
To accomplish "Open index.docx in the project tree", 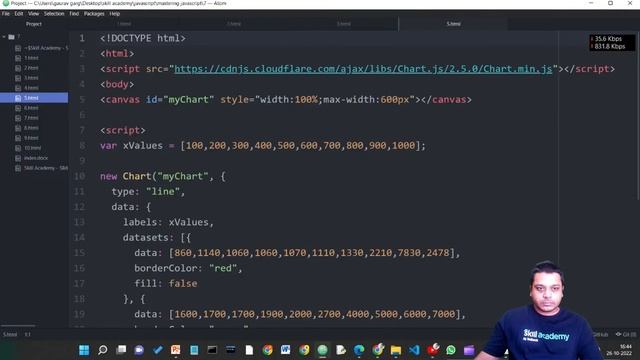I will (36, 158).
